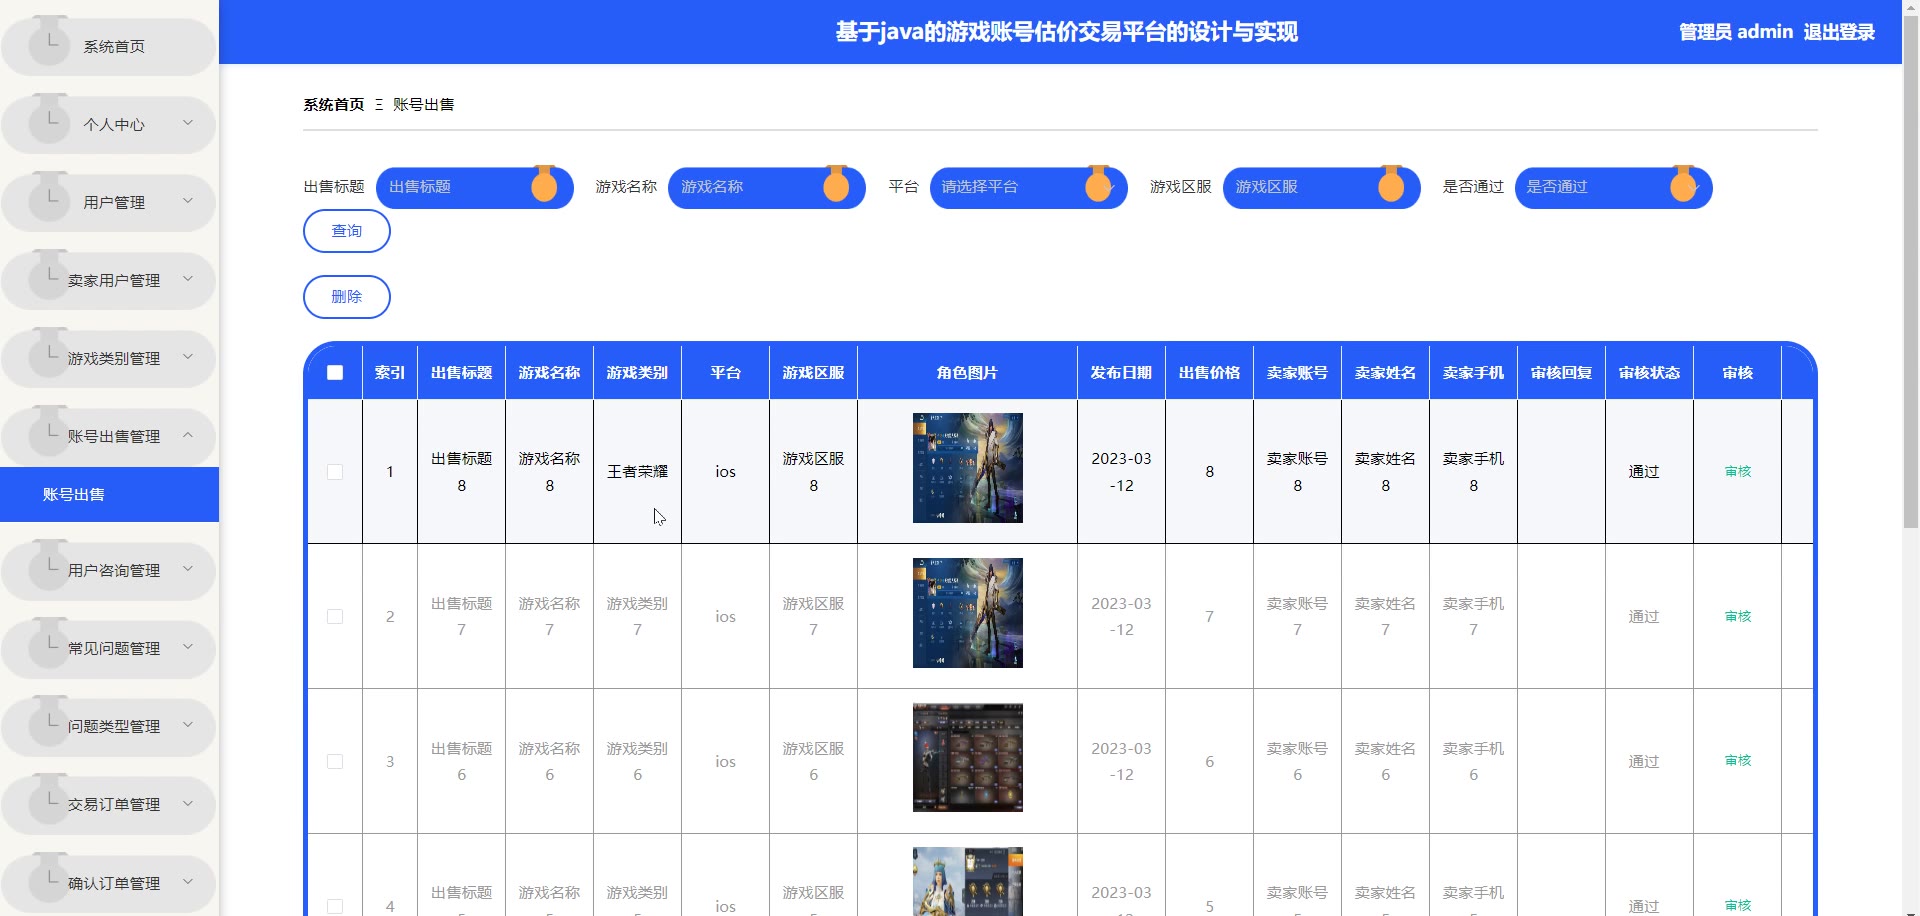Focus the 出售标题 search input

click(475, 188)
